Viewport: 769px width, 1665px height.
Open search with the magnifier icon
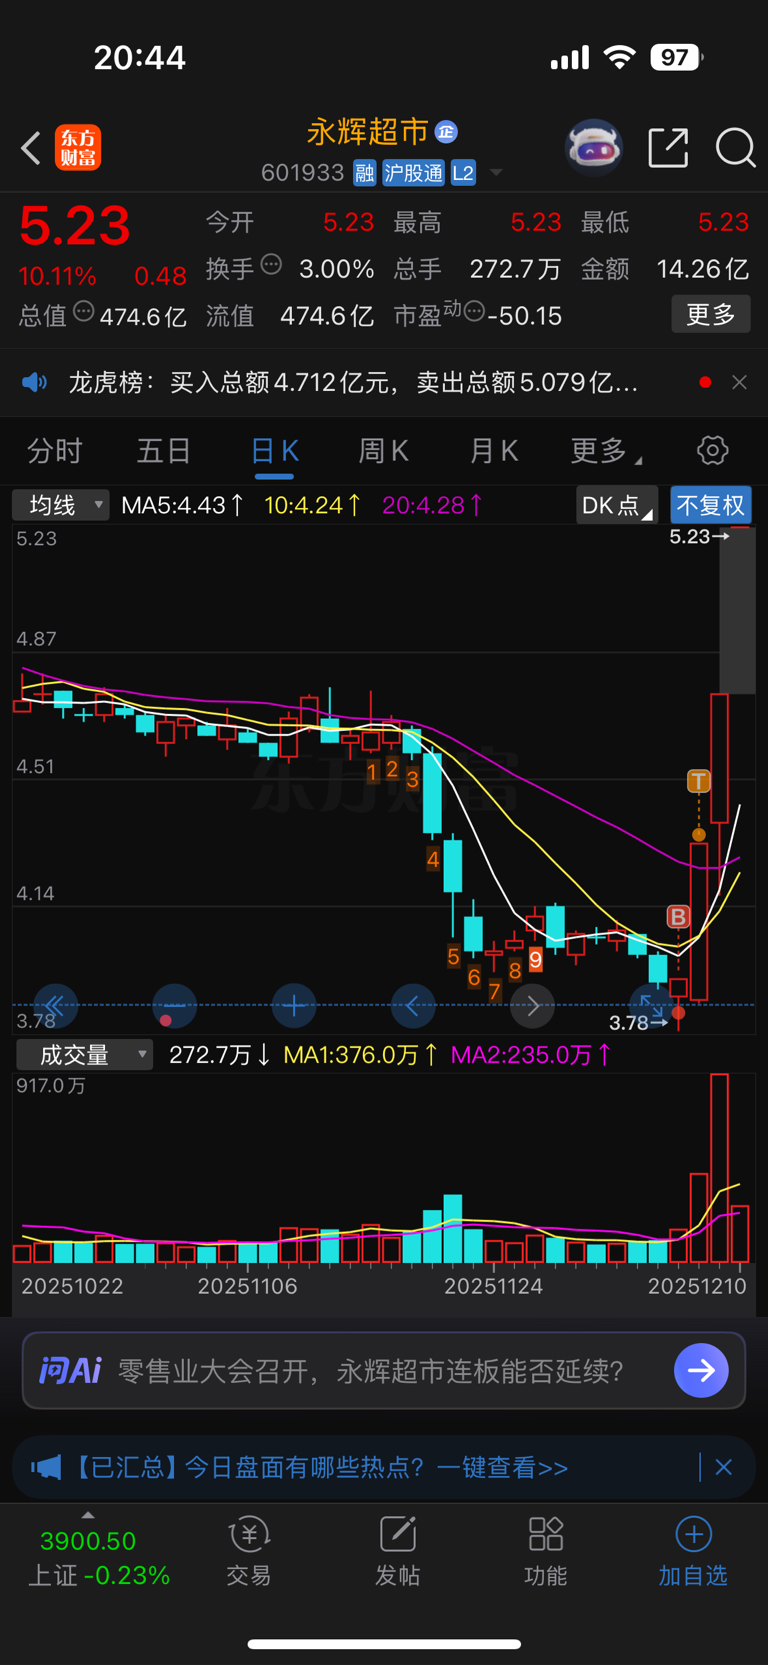[x=736, y=148]
